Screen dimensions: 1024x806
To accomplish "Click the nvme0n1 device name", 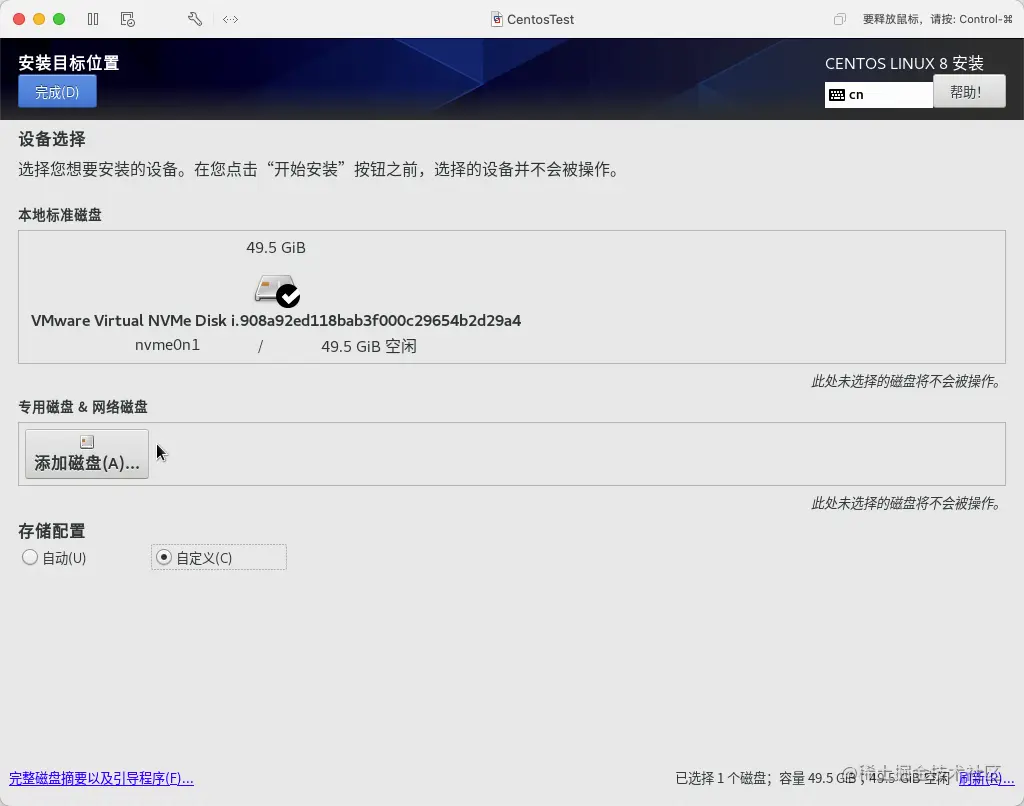I will coord(167,345).
